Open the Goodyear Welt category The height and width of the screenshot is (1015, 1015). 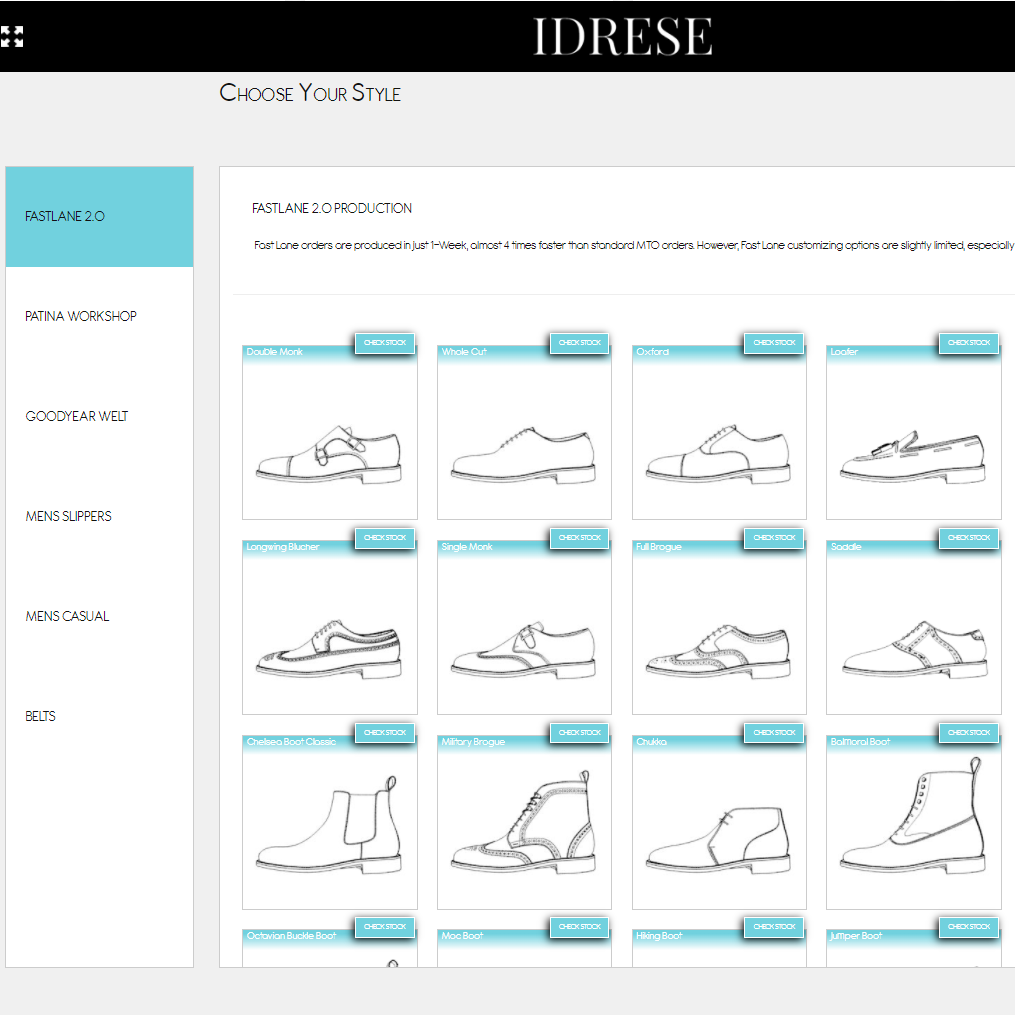click(x=99, y=416)
